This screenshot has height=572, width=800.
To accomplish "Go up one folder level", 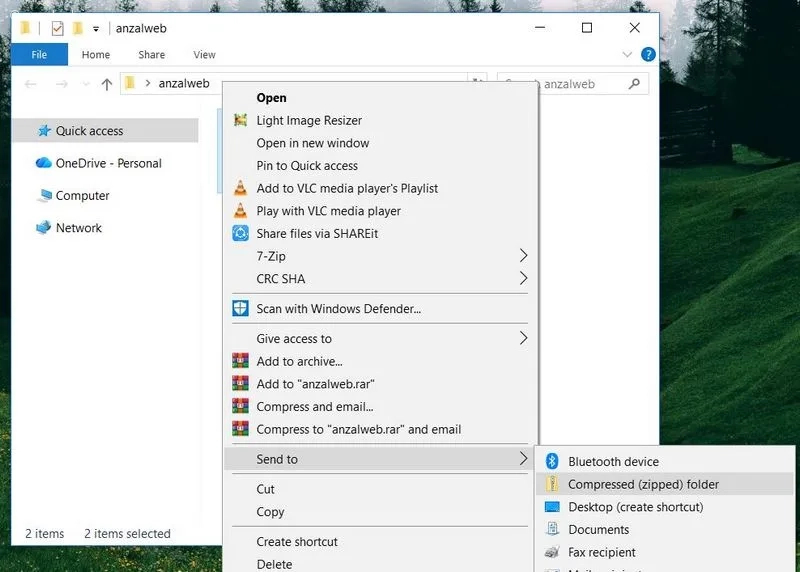I will click(x=107, y=84).
